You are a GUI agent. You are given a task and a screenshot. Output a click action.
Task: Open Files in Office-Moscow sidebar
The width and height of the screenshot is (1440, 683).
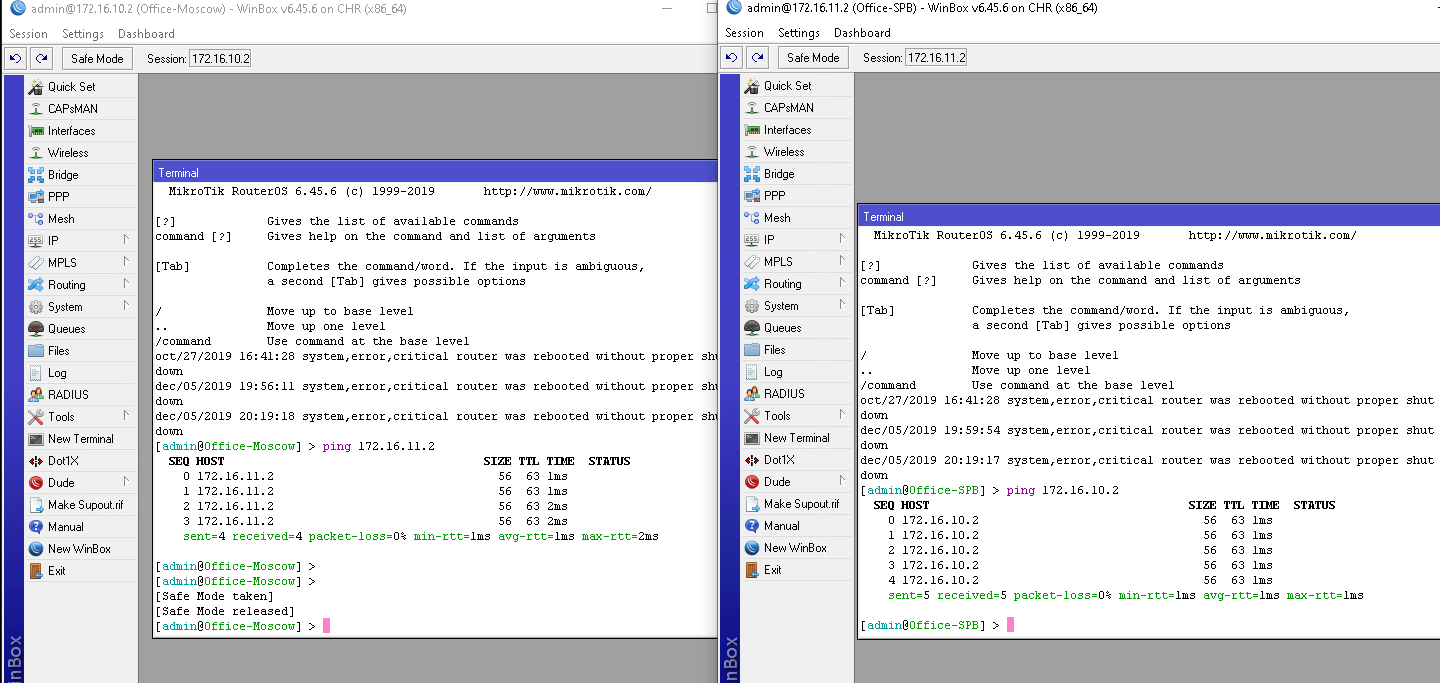[x=80, y=351]
